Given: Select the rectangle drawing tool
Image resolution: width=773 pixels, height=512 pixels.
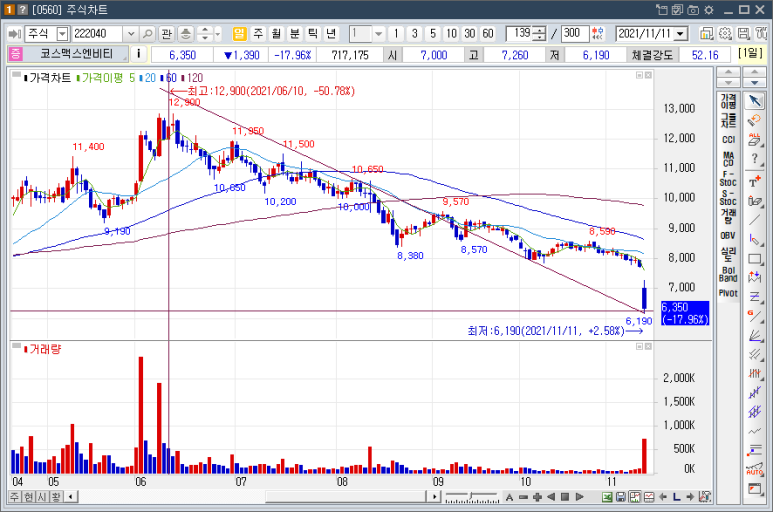Looking at the screenshot, I should tap(754, 259).
